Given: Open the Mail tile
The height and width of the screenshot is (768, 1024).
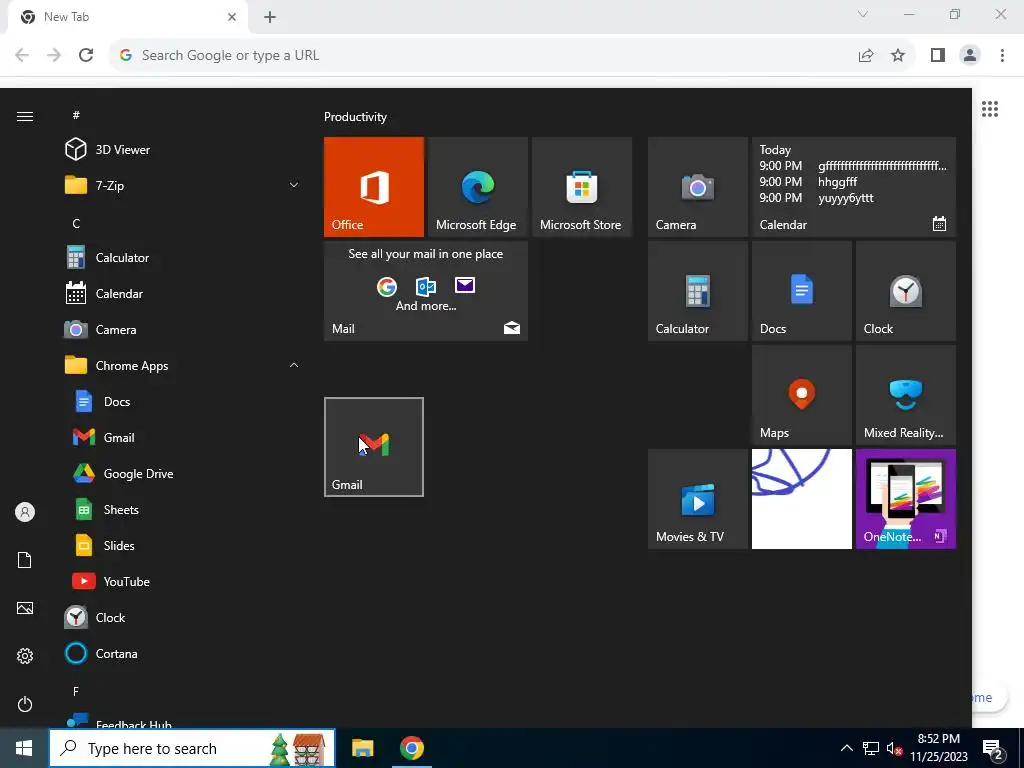Looking at the screenshot, I should point(426,291).
